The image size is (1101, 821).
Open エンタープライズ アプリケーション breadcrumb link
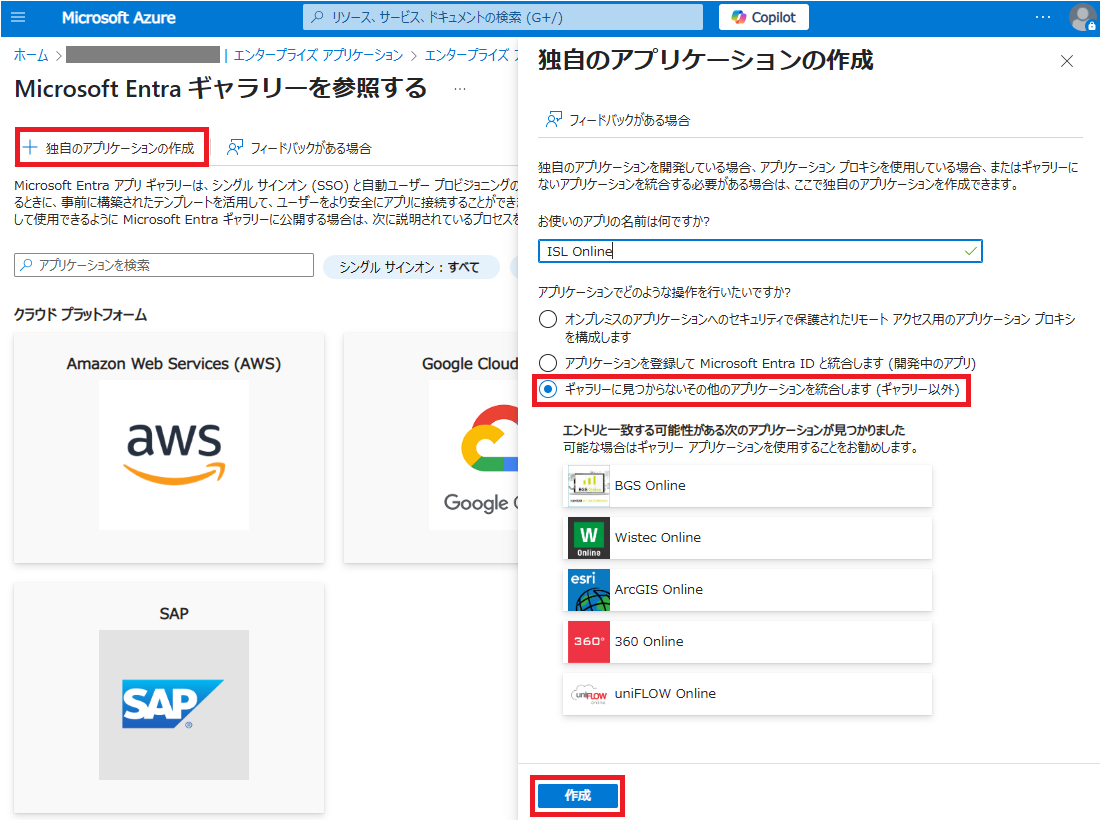(318, 55)
